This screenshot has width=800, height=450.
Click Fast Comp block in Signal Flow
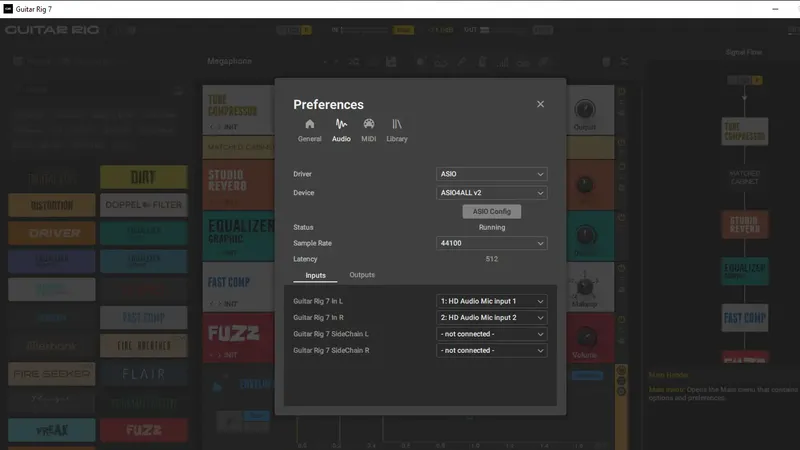744,318
